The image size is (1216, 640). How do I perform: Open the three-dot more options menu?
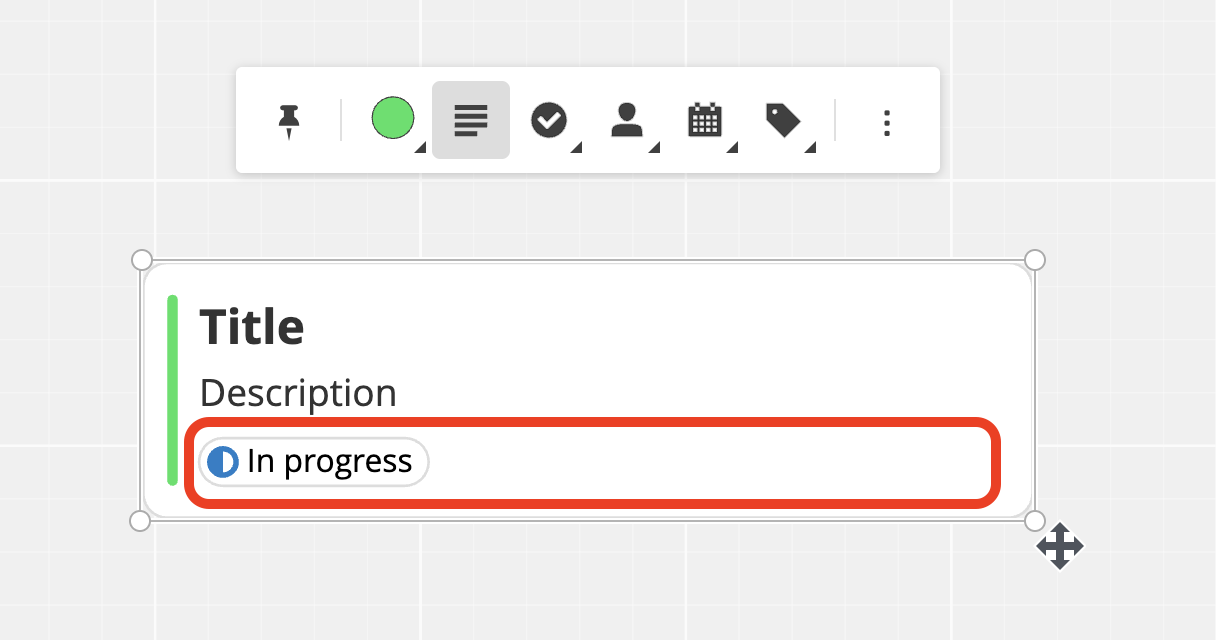click(x=886, y=123)
